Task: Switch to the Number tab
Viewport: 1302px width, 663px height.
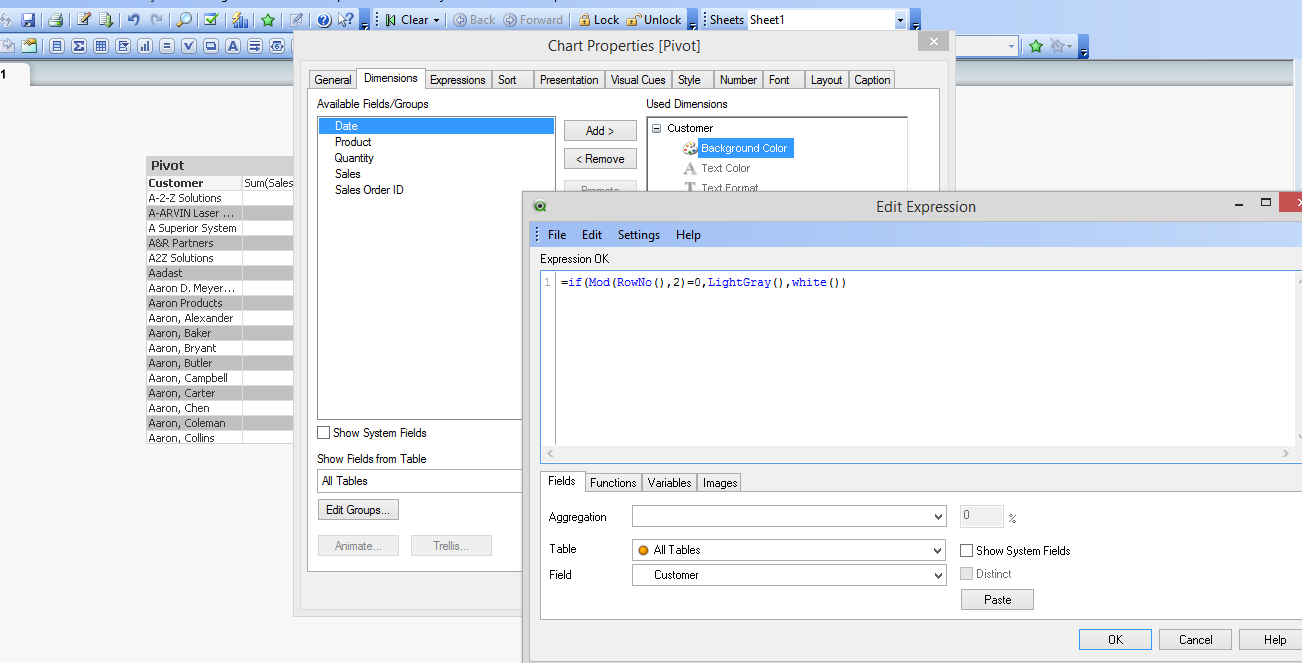Action: tap(738, 79)
